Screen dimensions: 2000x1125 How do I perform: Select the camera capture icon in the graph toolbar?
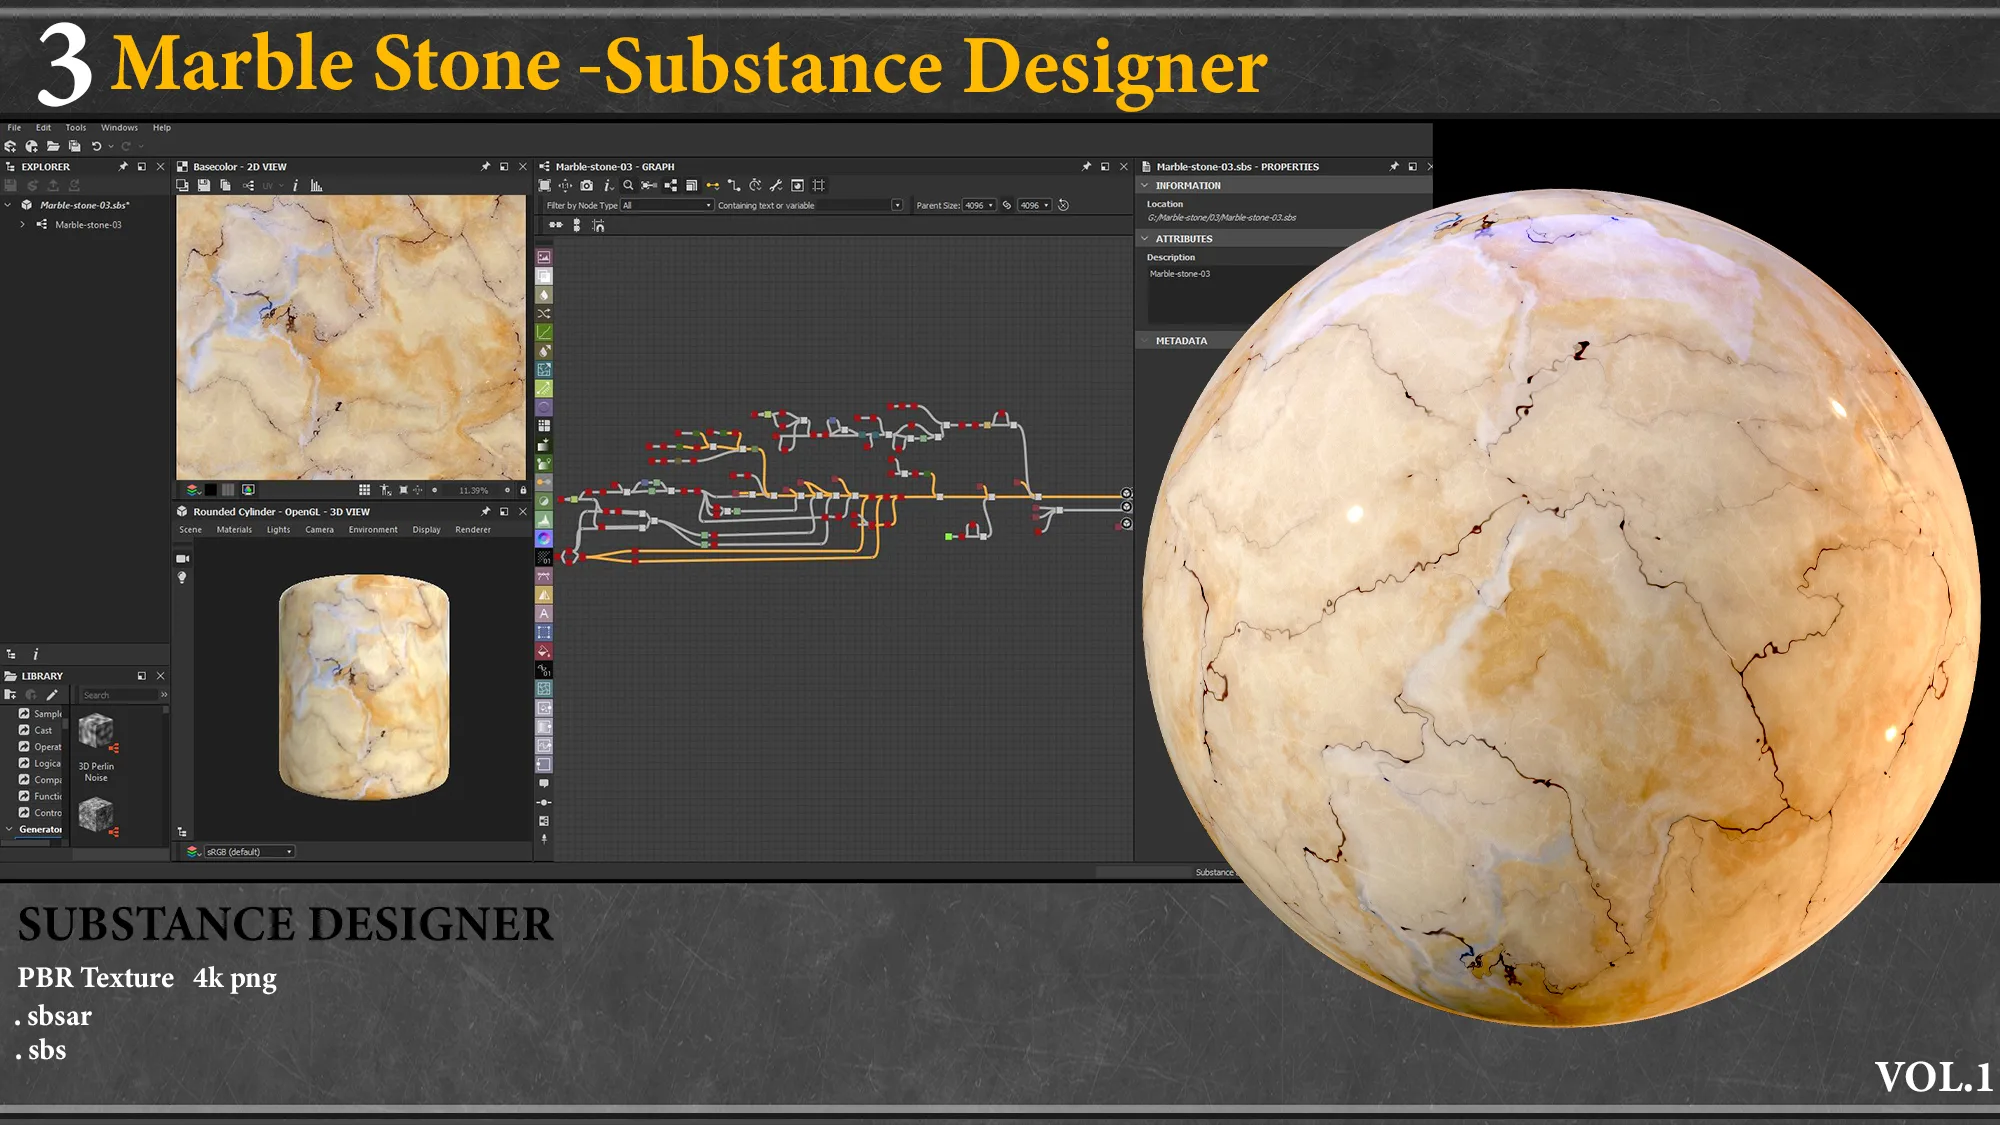point(587,185)
